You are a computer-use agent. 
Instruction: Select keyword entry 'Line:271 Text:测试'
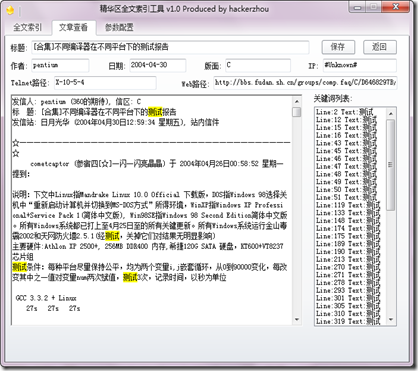pos(348,275)
